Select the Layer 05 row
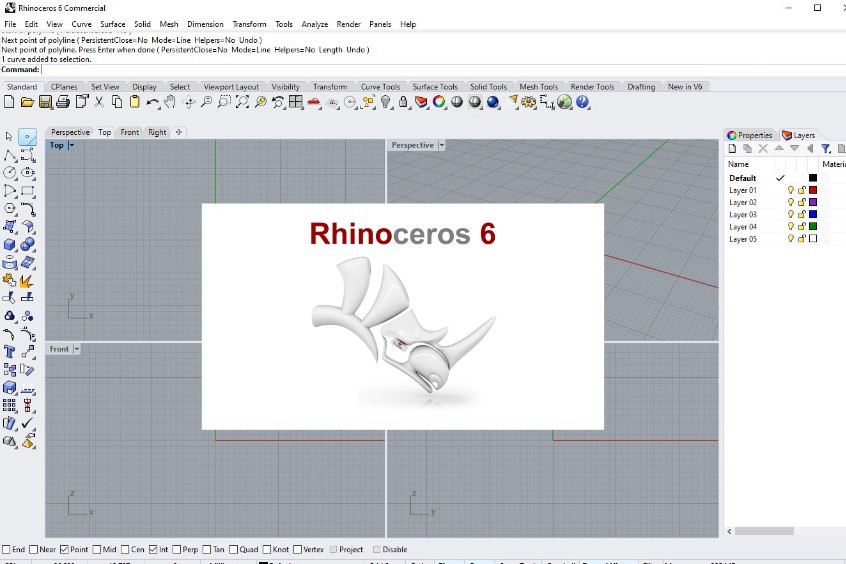The image size is (846, 564). point(785,239)
